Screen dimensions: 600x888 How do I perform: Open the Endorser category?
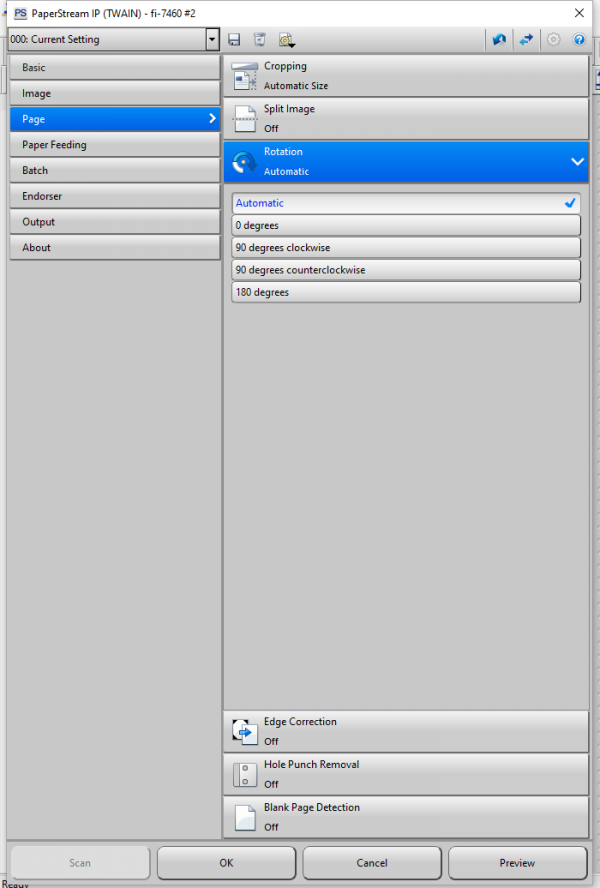[x=114, y=196]
